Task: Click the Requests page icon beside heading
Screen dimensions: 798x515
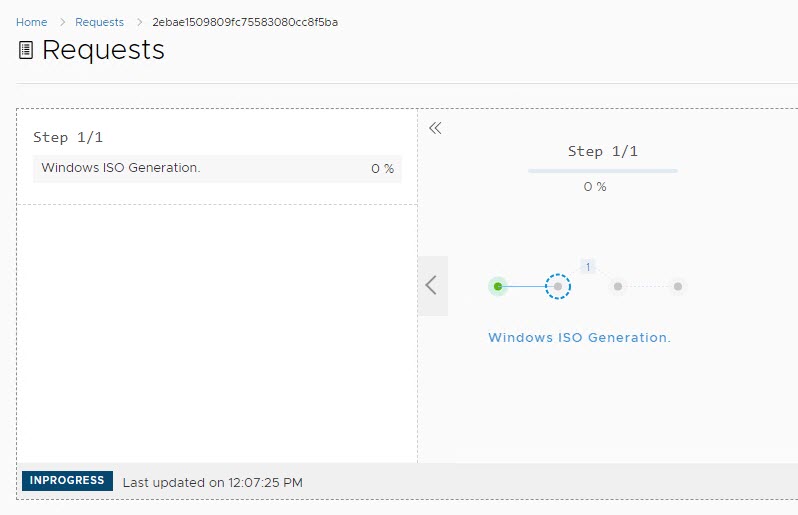Action: tap(26, 50)
